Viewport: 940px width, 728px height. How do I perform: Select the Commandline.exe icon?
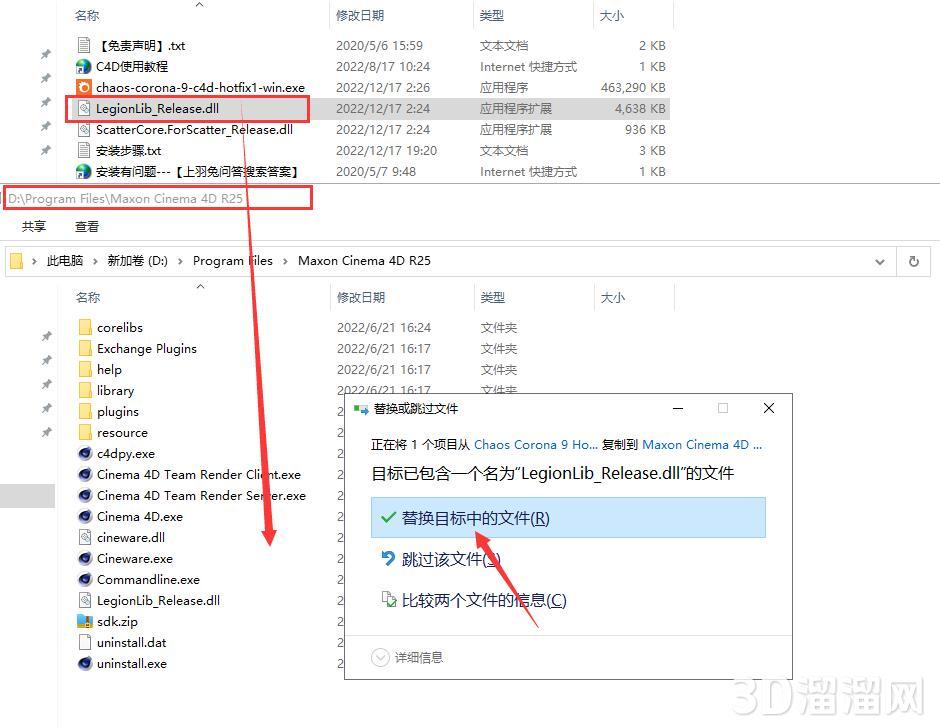tap(85, 580)
